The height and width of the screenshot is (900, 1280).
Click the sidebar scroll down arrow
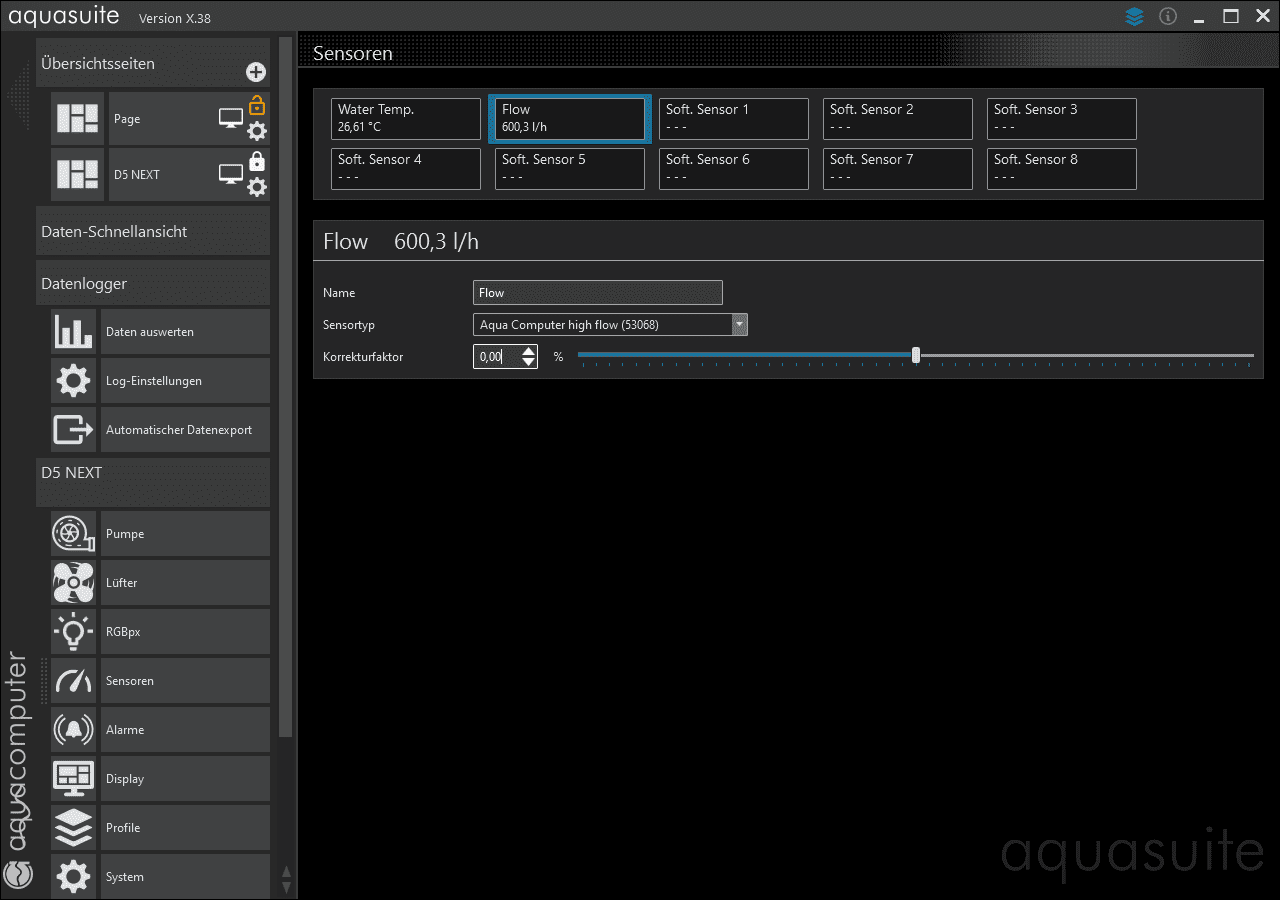coord(287,887)
